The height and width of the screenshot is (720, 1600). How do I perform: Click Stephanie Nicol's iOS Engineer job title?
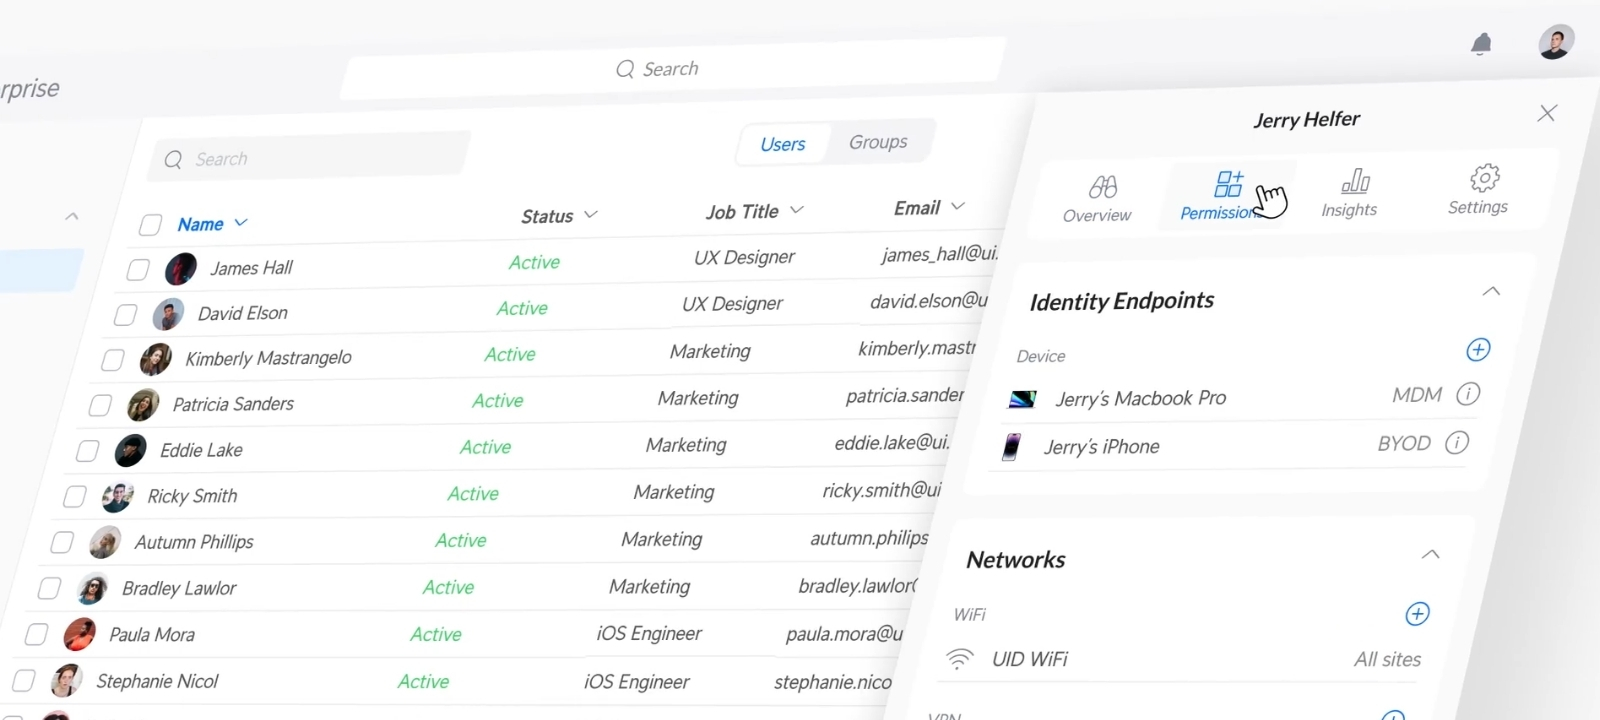pos(637,682)
